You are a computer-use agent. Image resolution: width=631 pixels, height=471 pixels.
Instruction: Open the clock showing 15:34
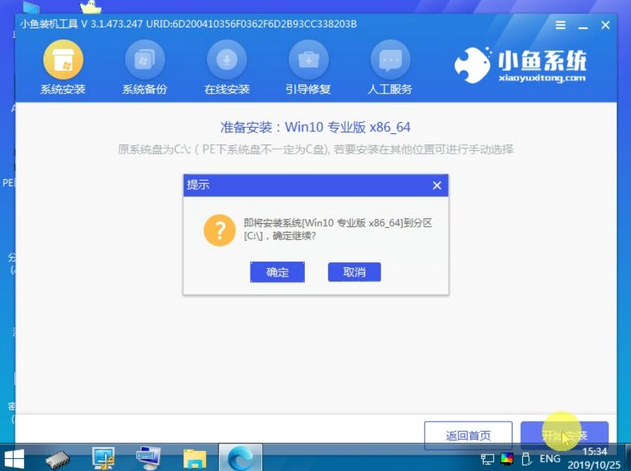[594, 458]
